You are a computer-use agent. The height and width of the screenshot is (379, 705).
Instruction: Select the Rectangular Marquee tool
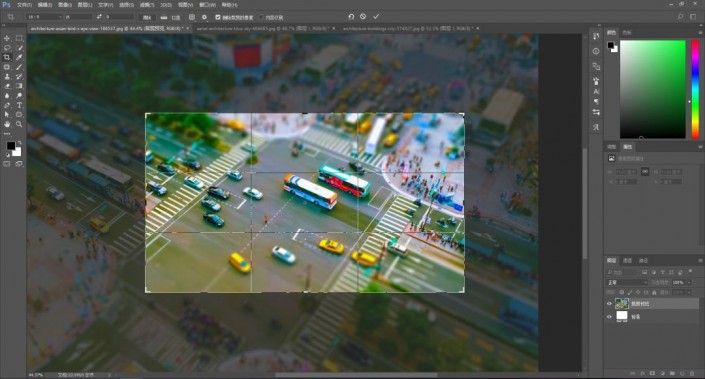(x=19, y=38)
